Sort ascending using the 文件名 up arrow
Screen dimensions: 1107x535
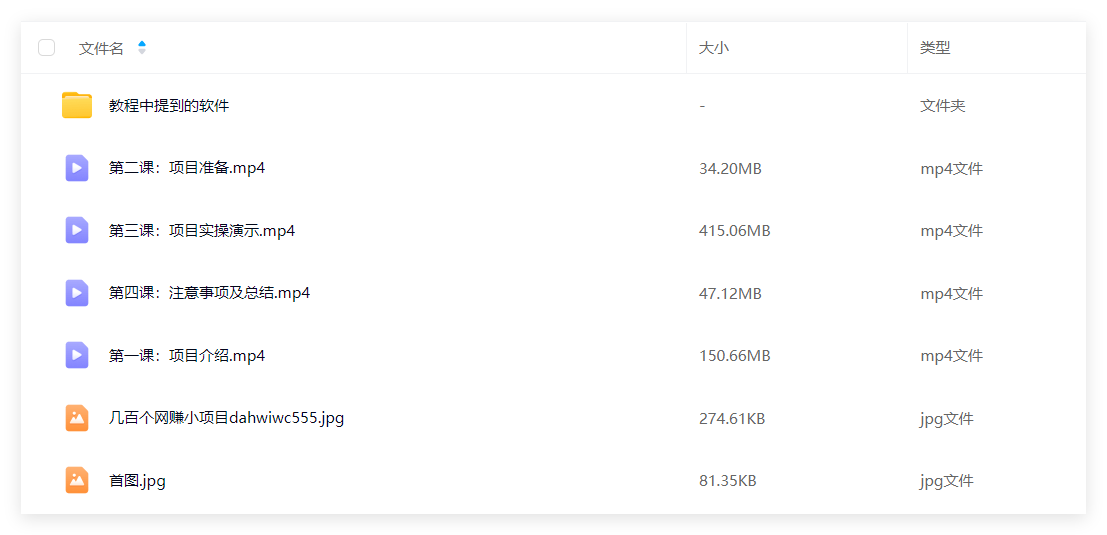point(142,44)
